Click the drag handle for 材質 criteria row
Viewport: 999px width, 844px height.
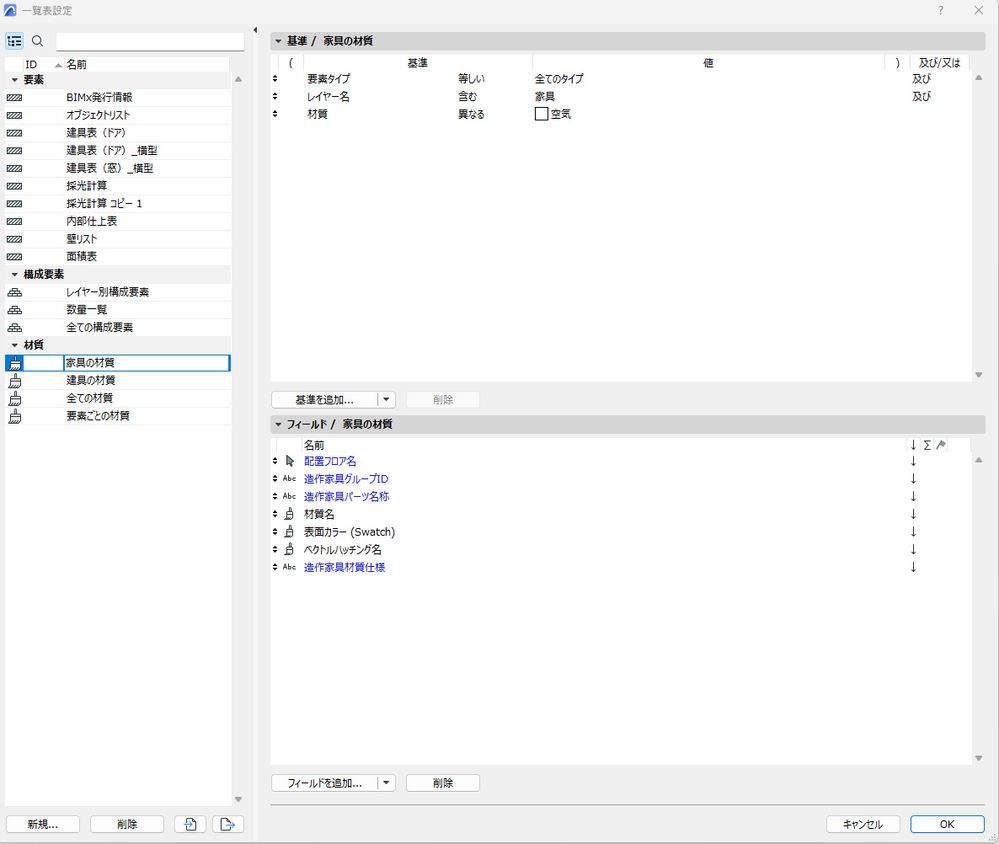point(275,114)
